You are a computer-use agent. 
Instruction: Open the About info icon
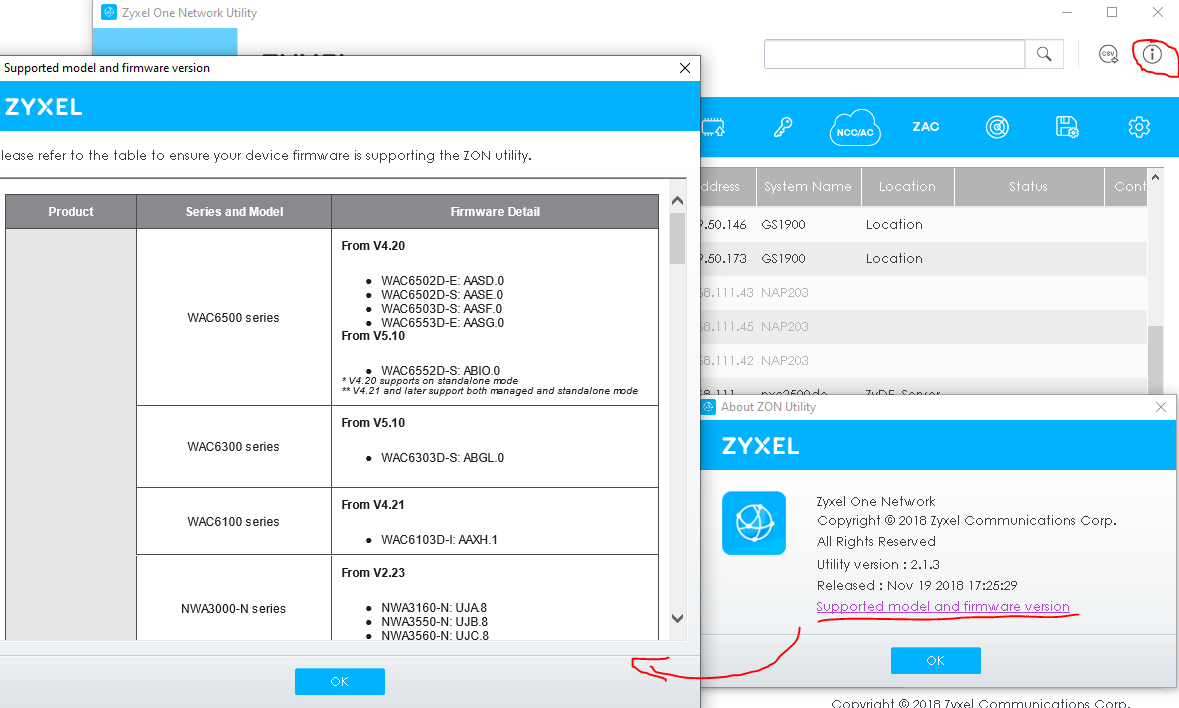click(x=1152, y=54)
